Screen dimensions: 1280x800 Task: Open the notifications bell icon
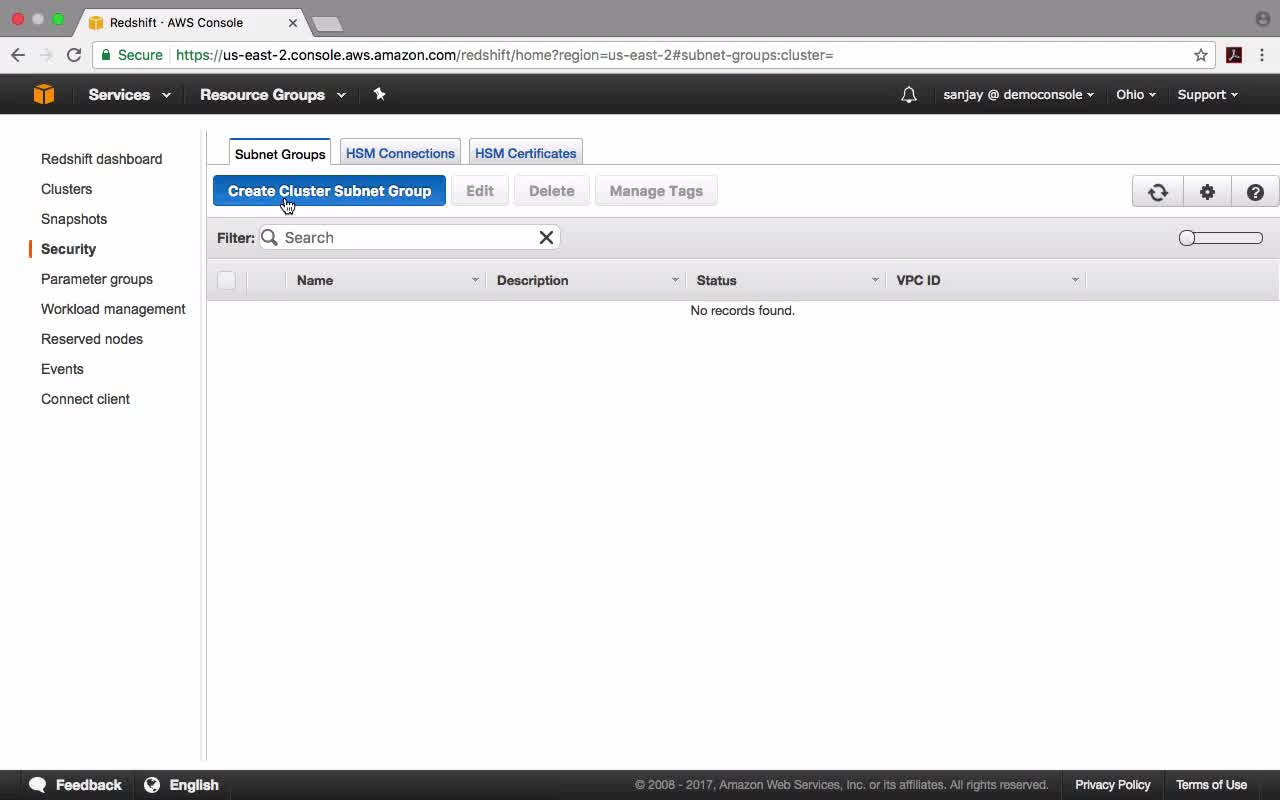(908, 95)
